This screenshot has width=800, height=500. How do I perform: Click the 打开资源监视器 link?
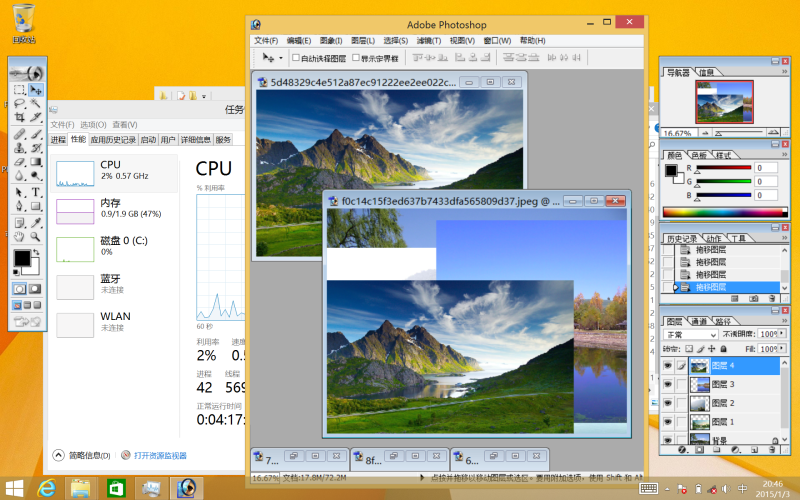[x=160, y=455]
